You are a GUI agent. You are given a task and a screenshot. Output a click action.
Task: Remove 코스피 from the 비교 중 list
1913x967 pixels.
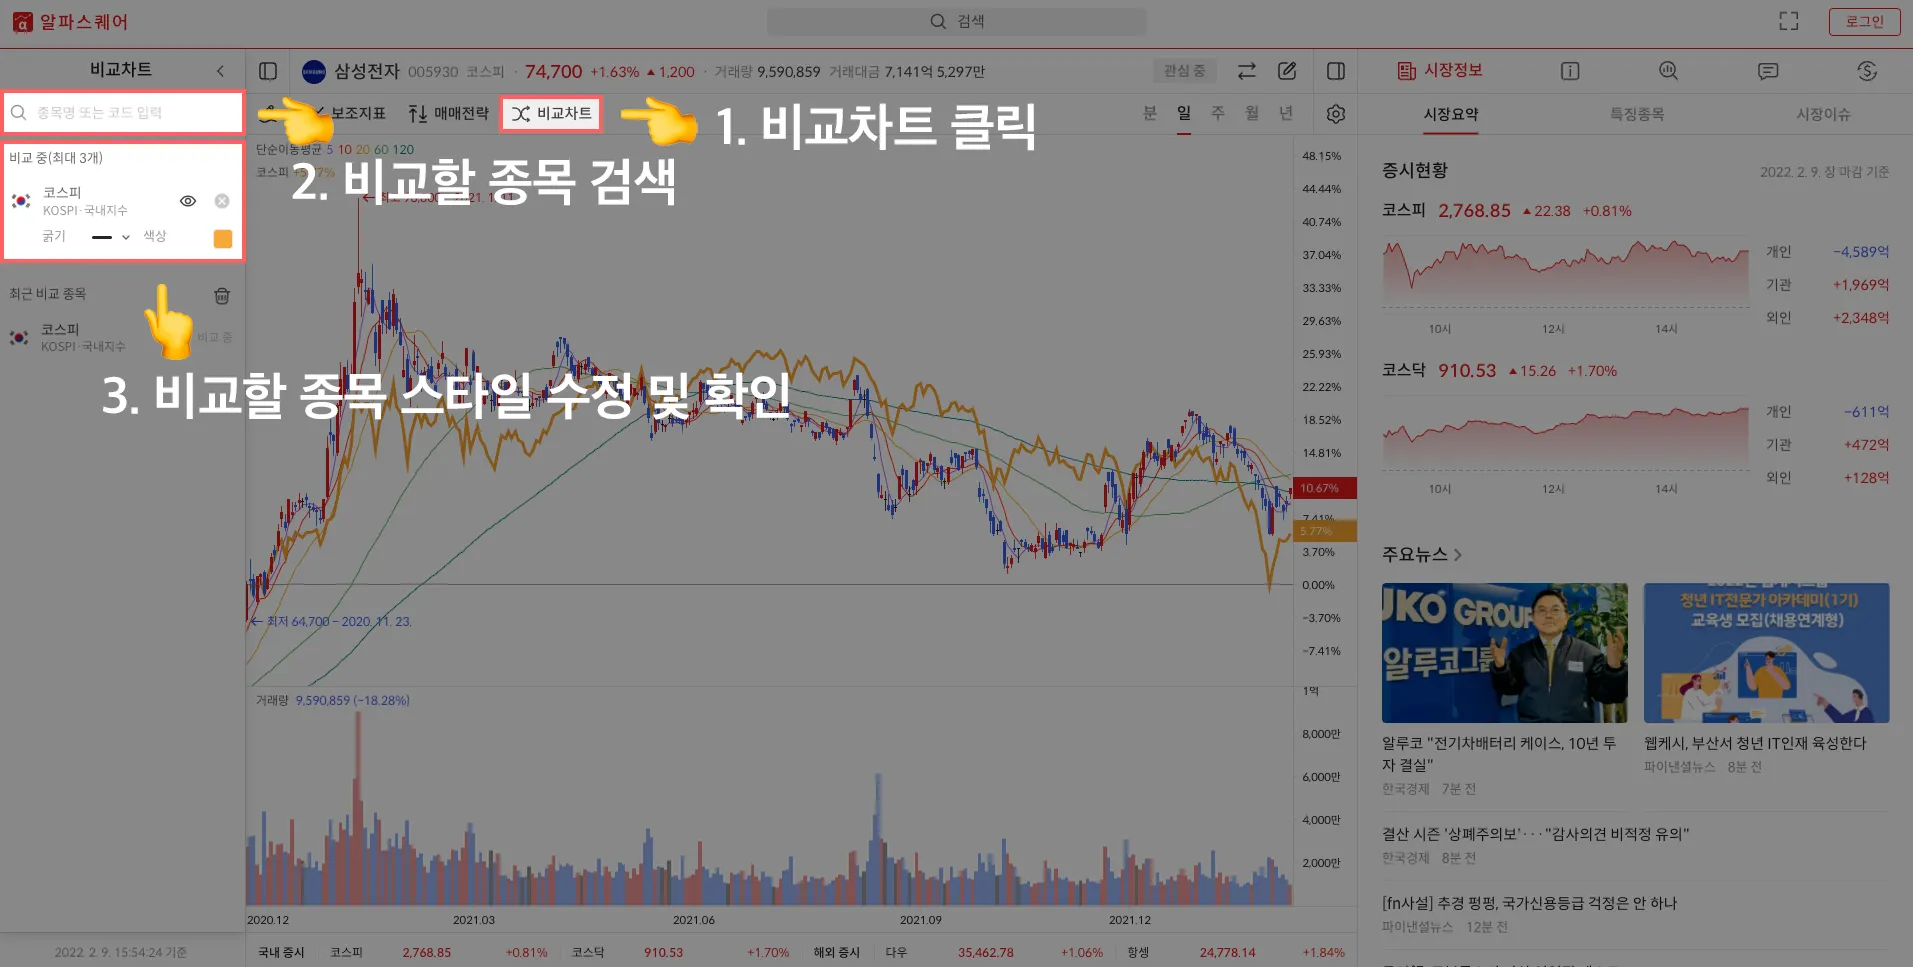[x=222, y=201]
